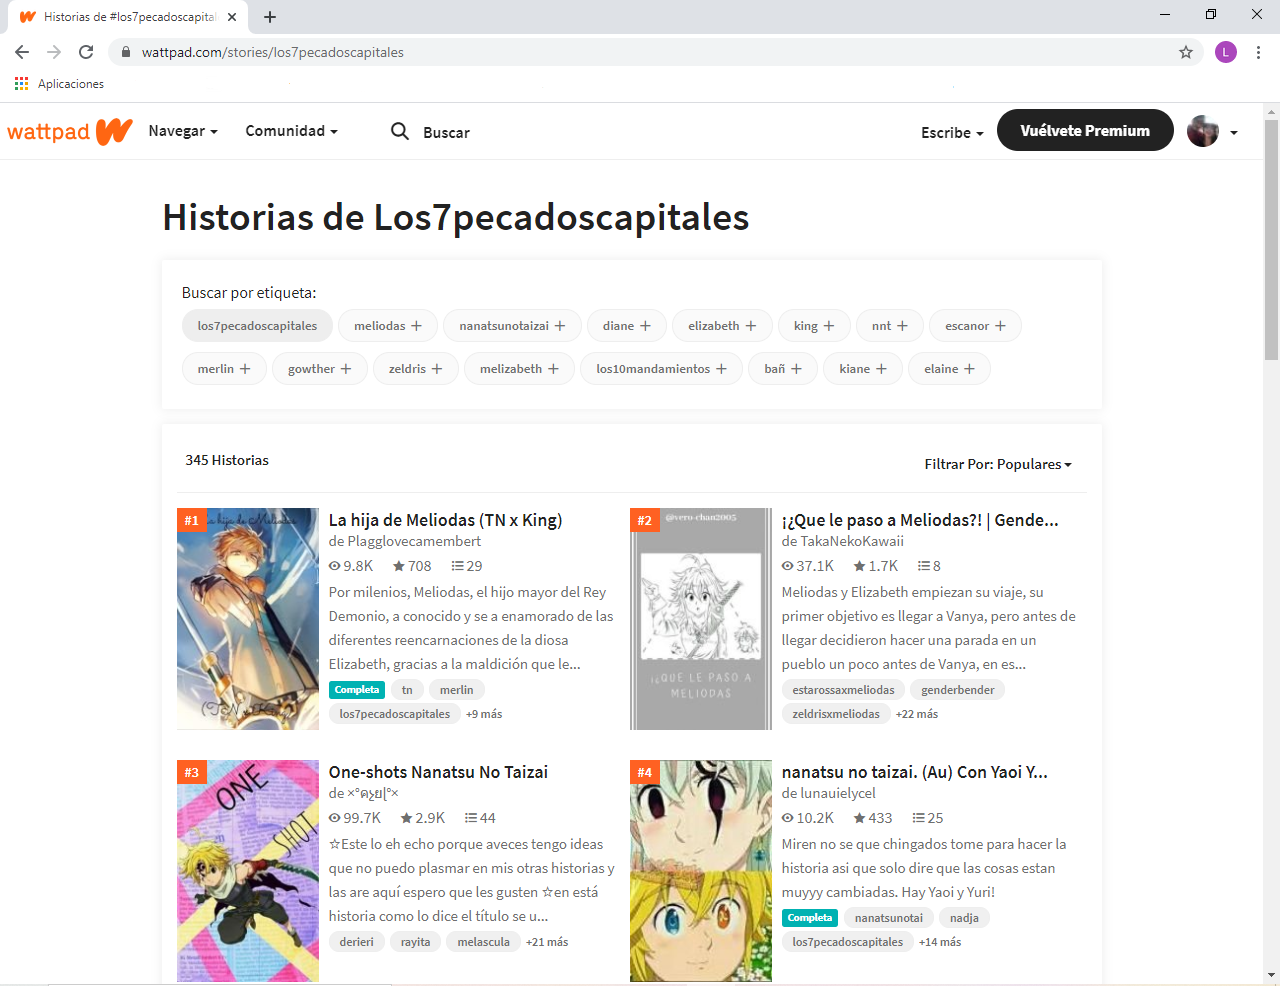Open the user profile avatar menu
The height and width of the screenshot is (990, 1280).
click(x=1203, y=131)
